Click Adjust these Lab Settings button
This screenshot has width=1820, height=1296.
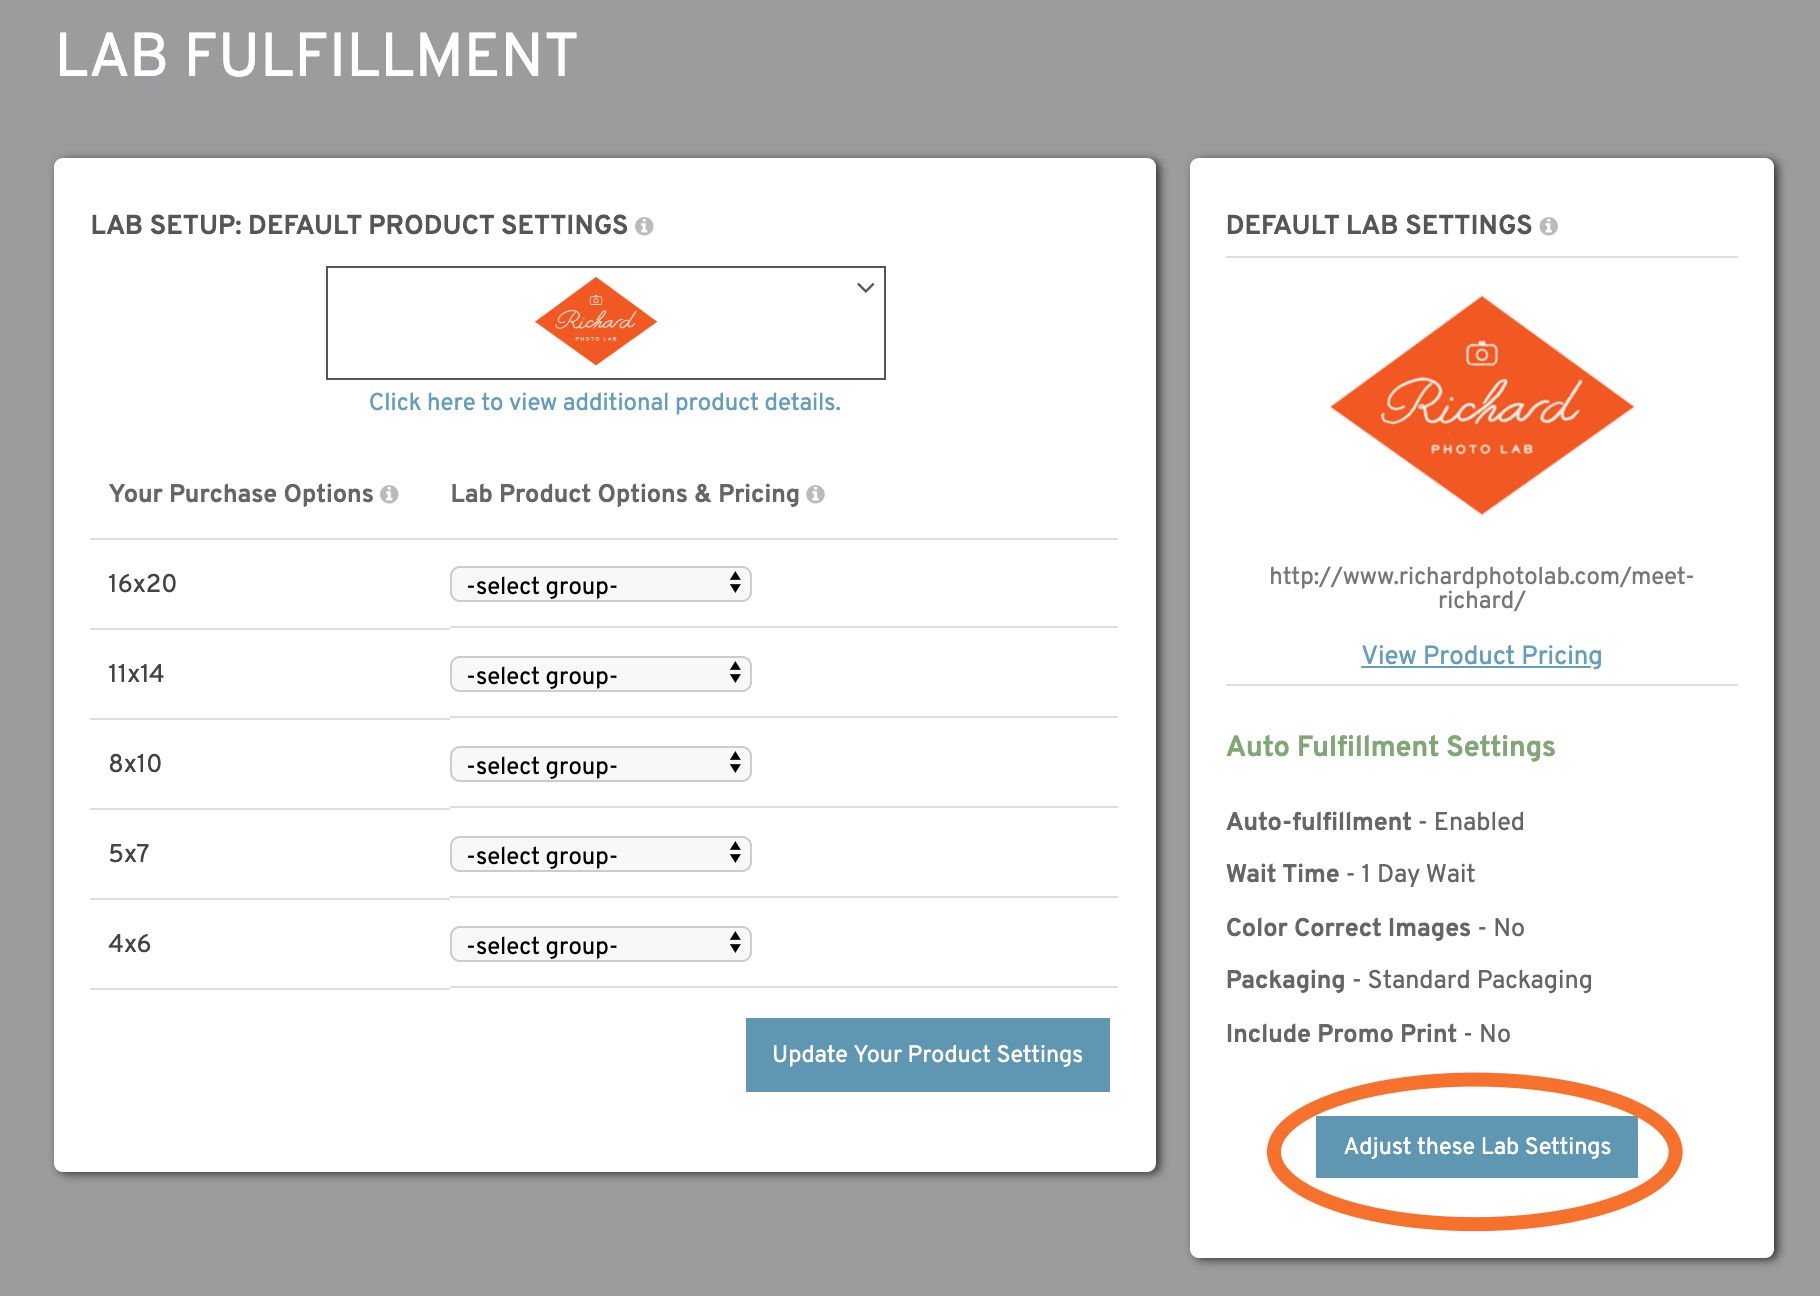1477,1147
